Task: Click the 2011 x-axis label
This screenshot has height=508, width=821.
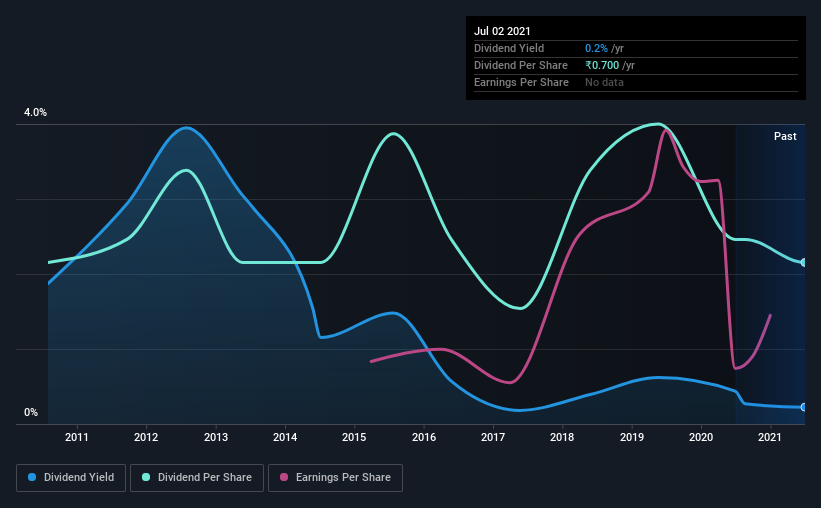Action: 76,437
